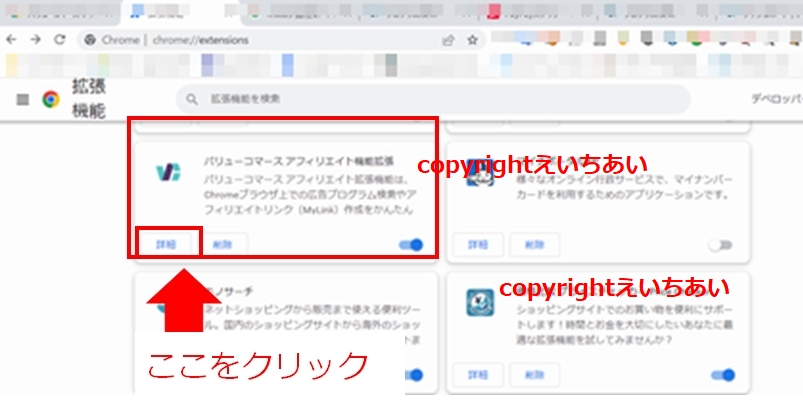Reload the chrome://extensions page

(60, 40)
